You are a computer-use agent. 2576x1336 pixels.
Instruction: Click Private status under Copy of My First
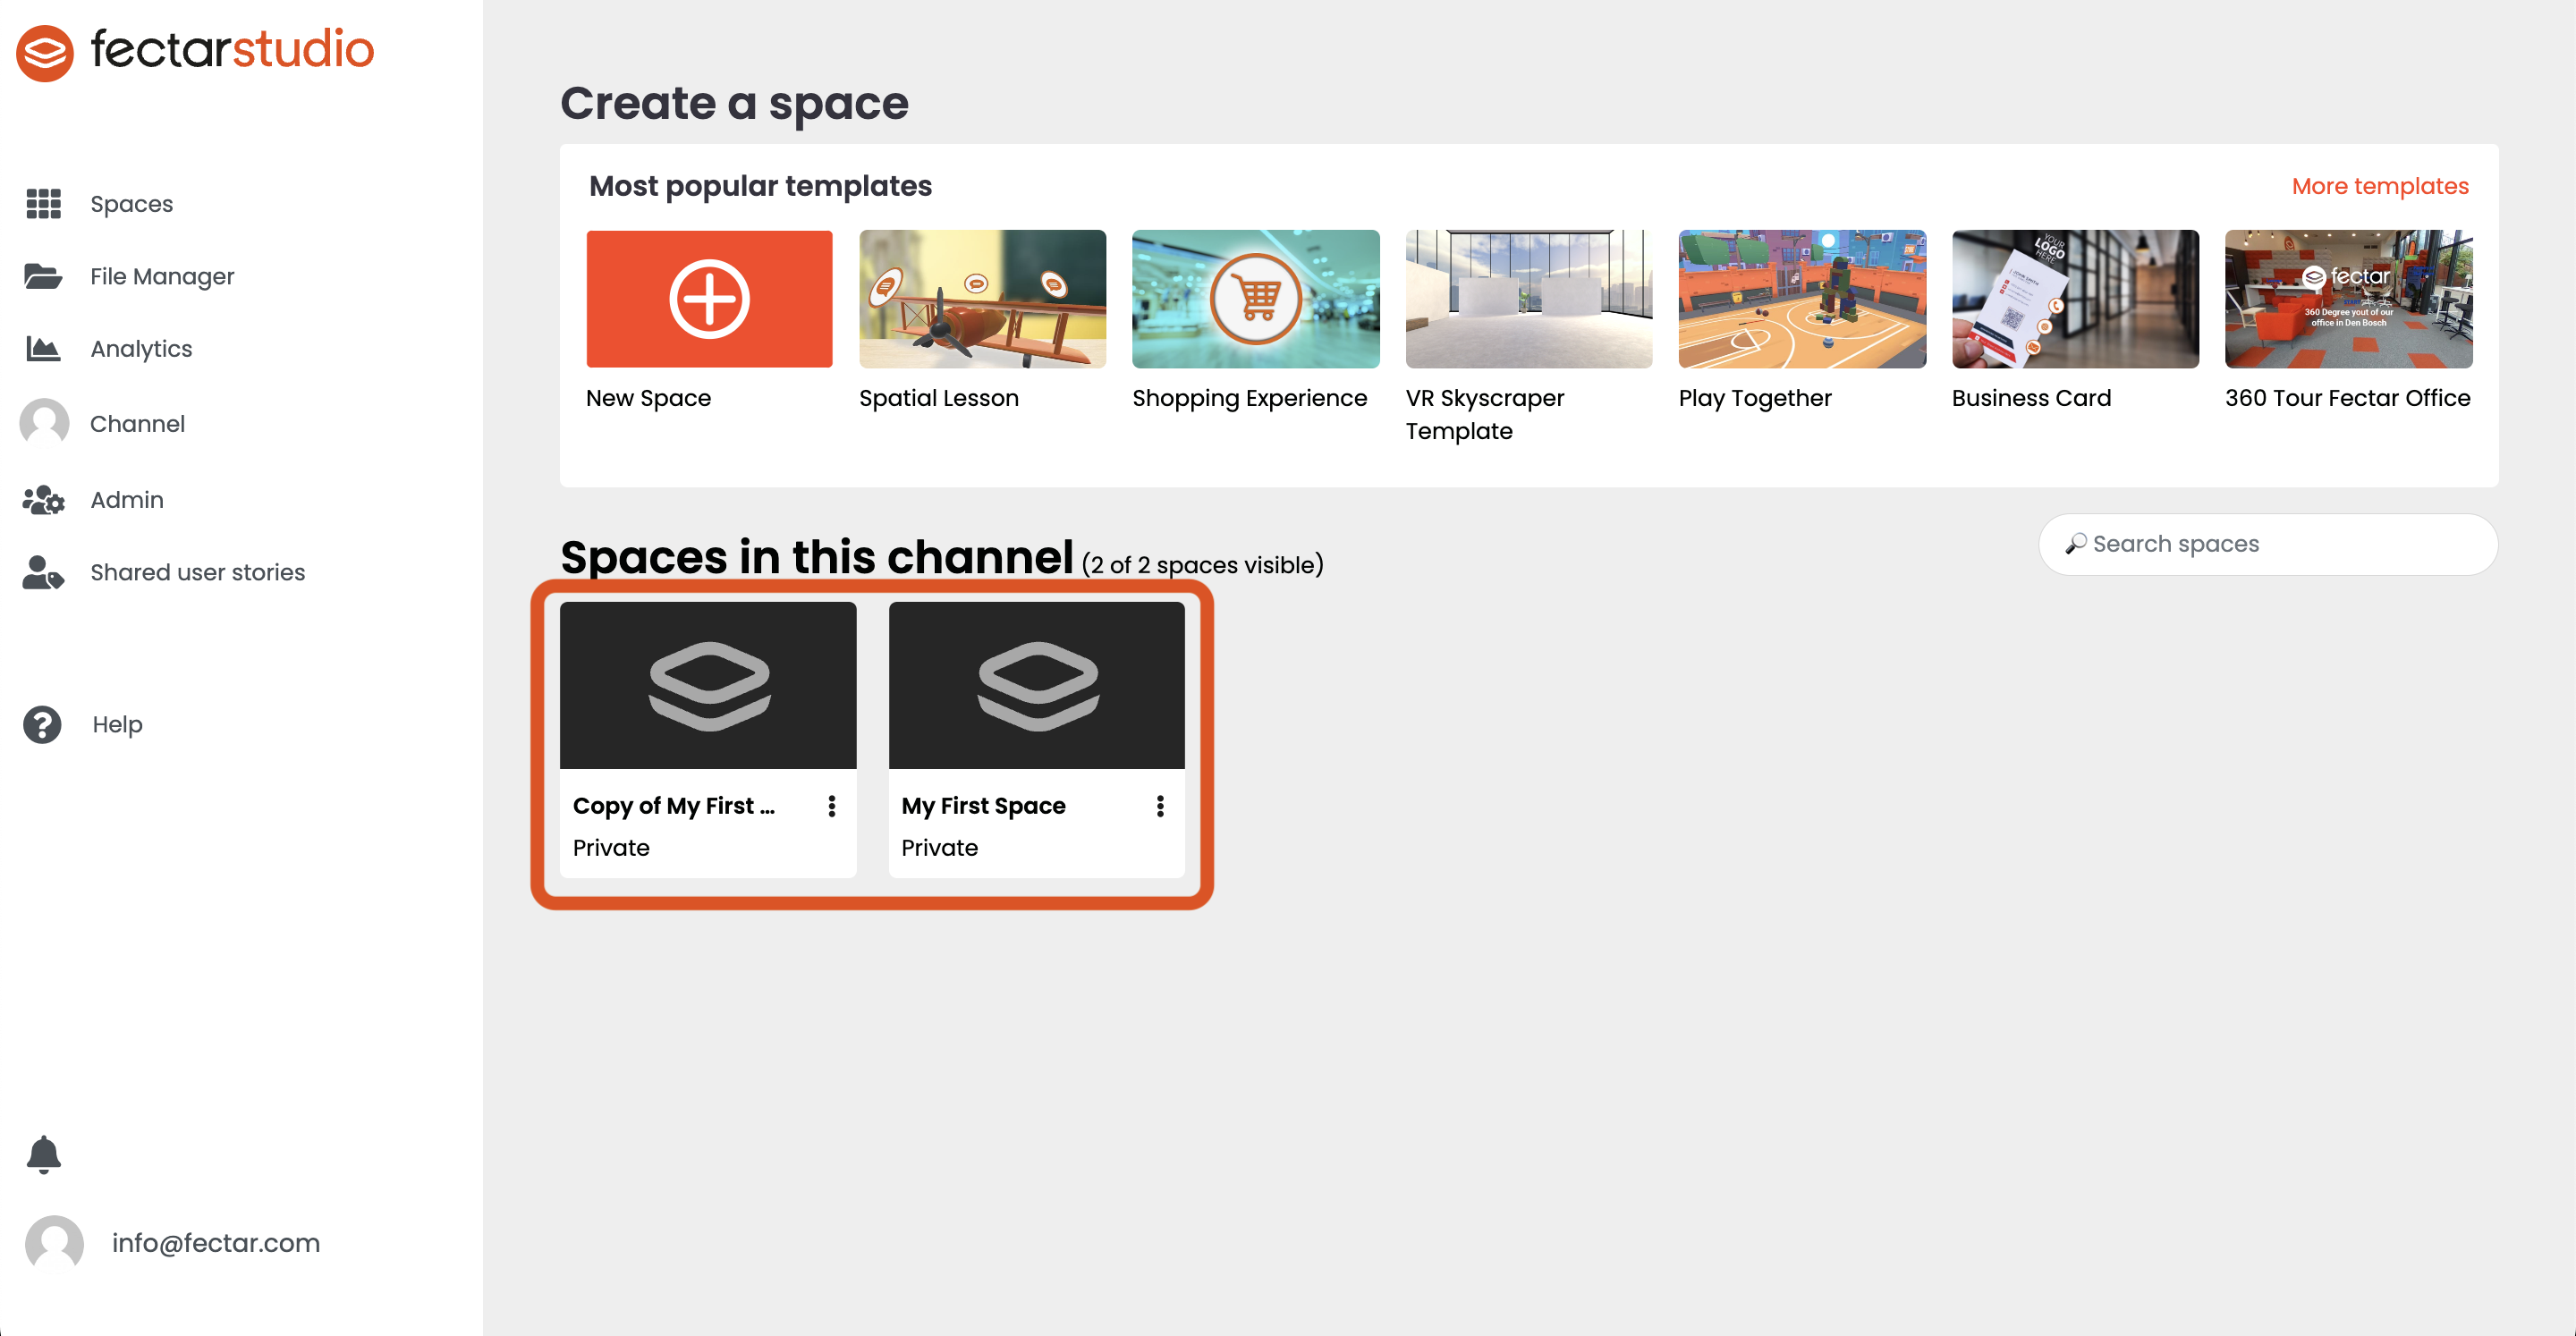point(611,848)
